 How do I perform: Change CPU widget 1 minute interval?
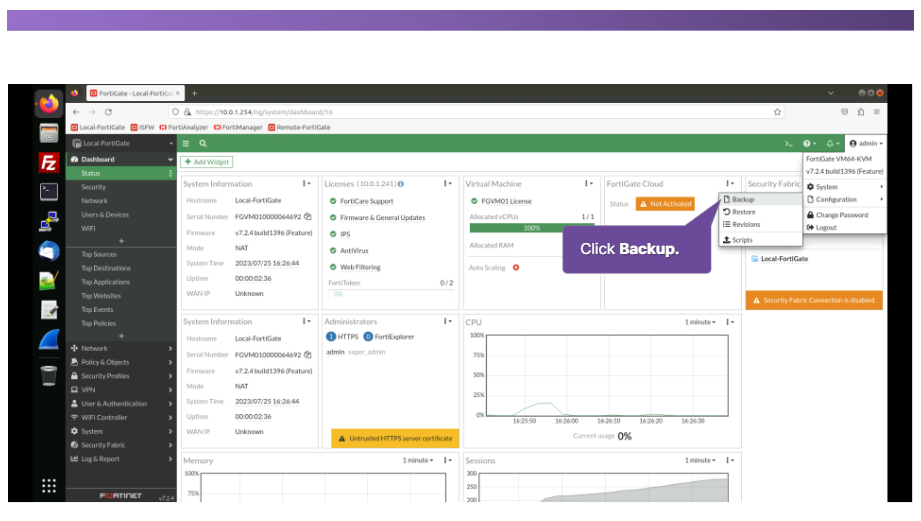pyautogui.click(x=700, y=322)
